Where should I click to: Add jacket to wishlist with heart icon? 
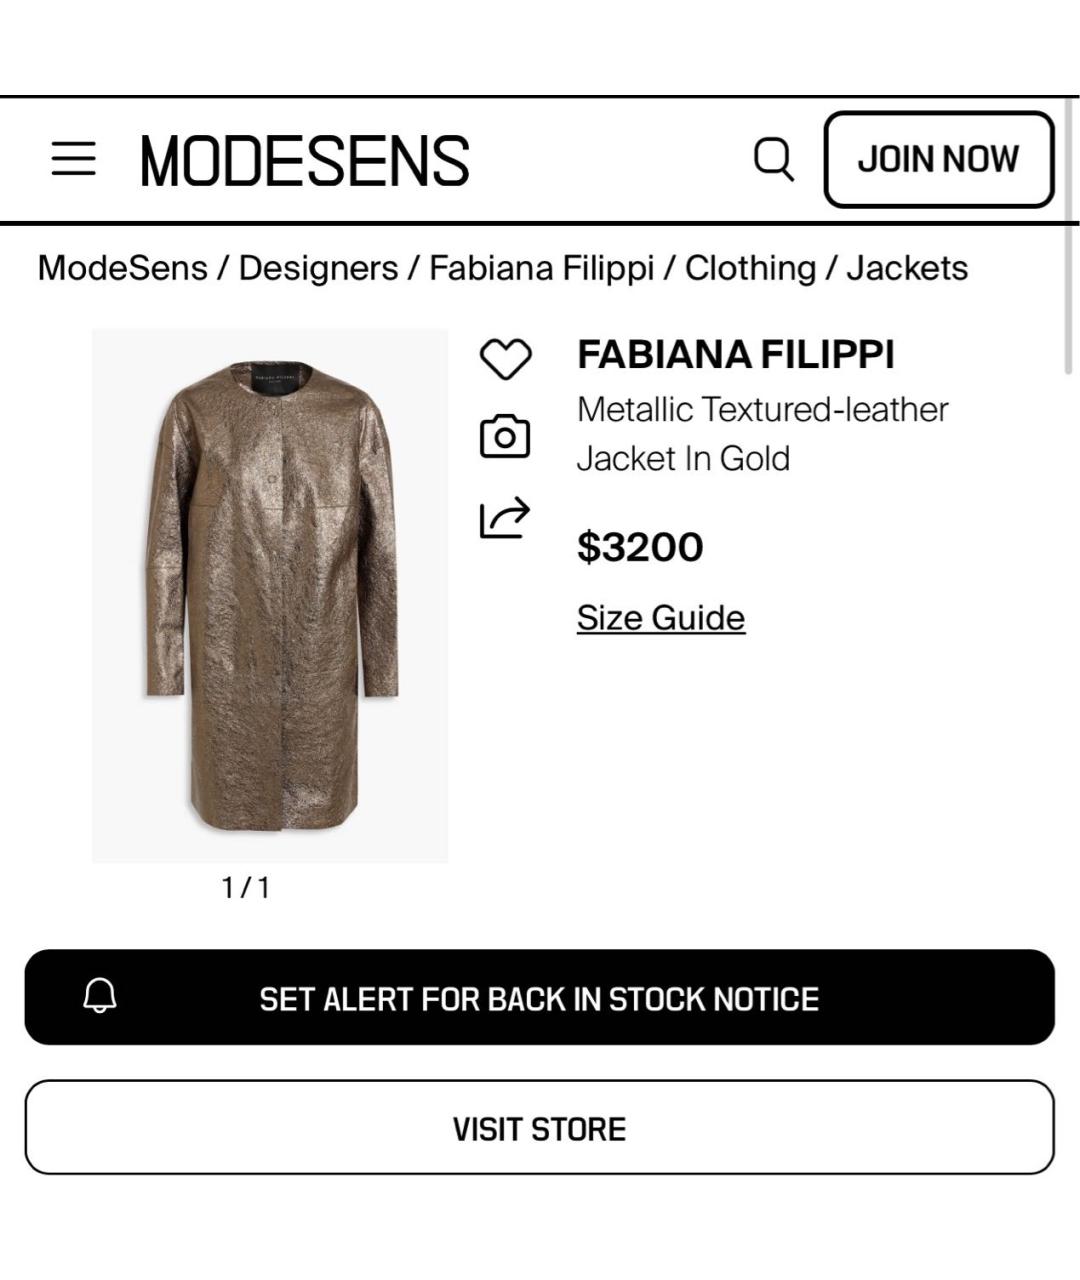506,359
